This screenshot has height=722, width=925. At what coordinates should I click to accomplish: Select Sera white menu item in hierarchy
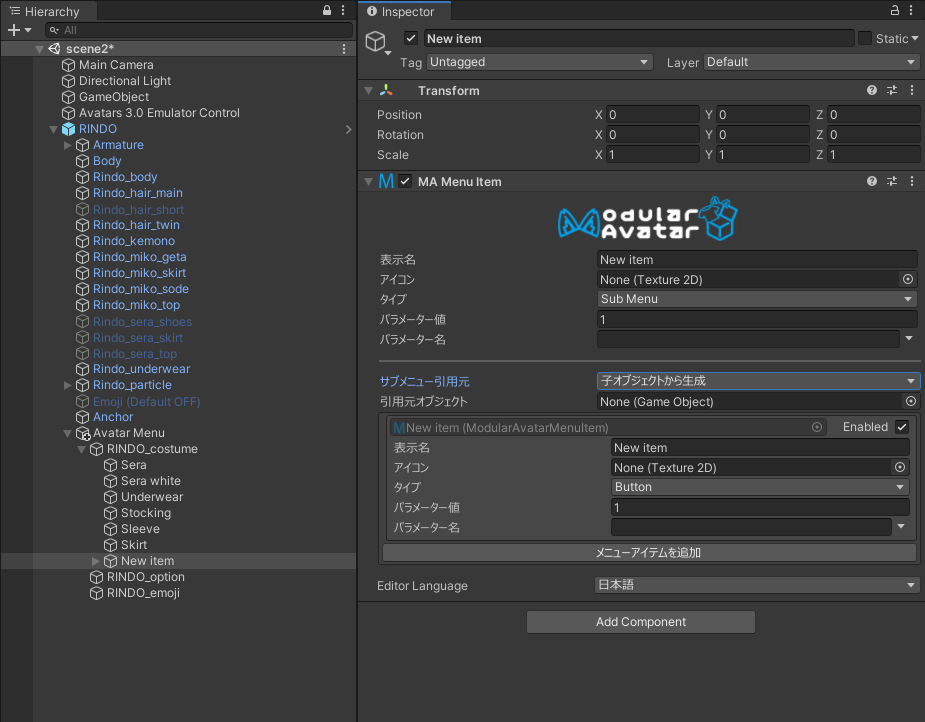[x=150, y=481]
